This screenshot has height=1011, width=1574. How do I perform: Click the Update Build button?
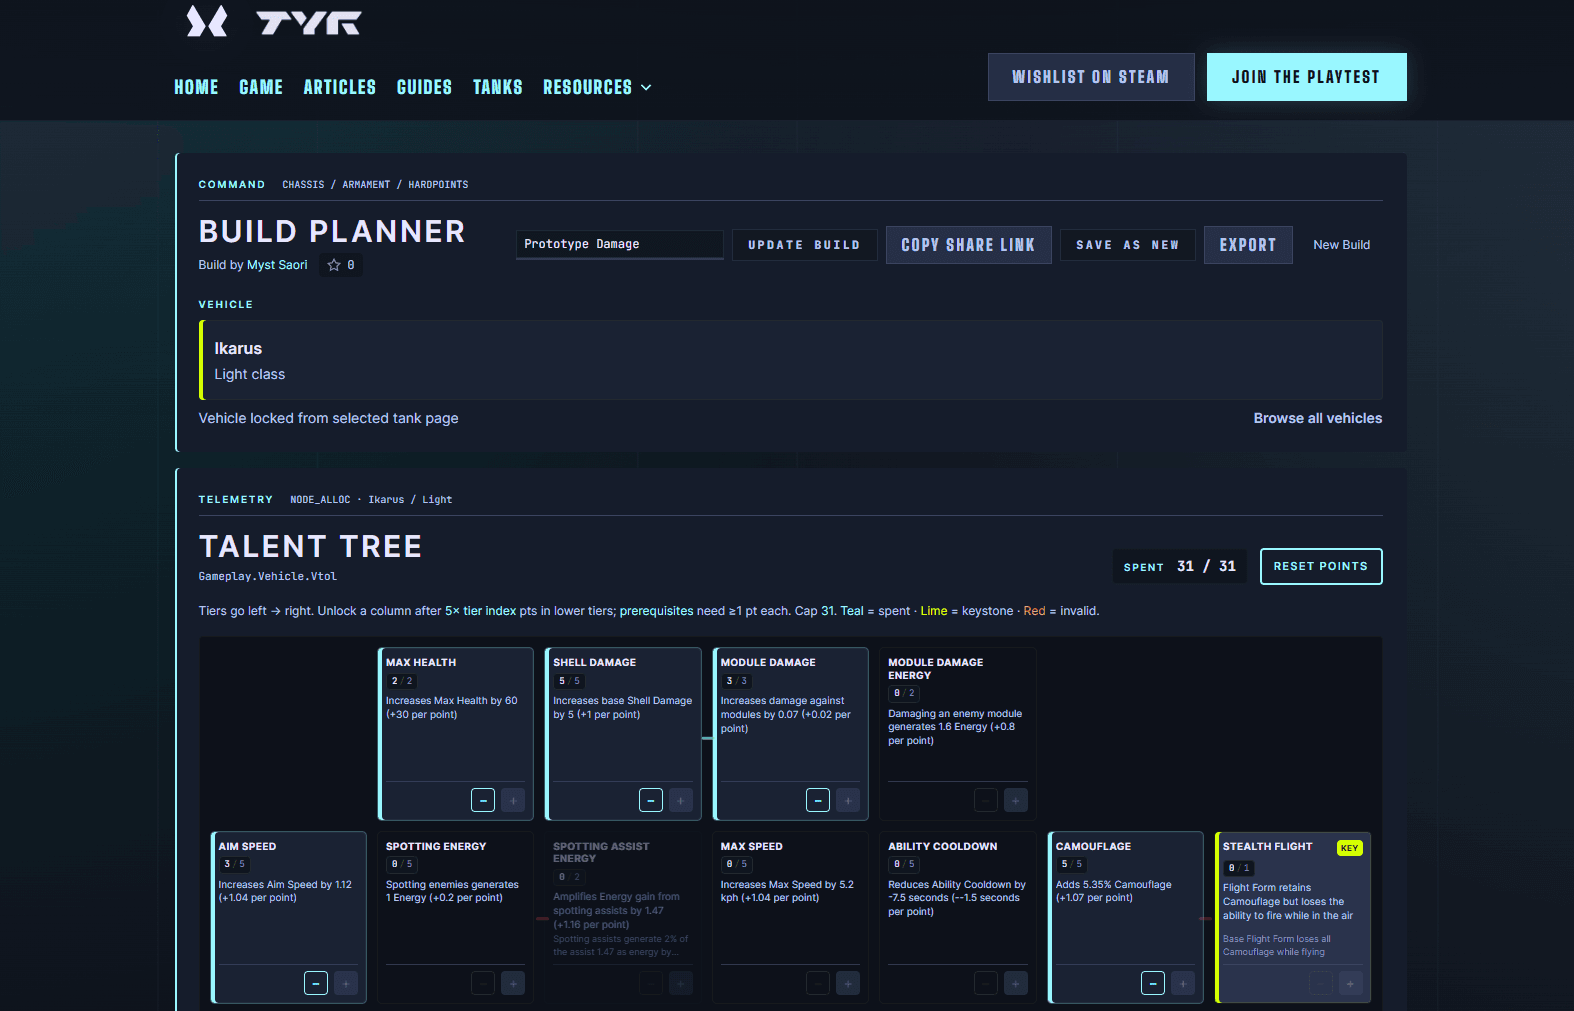tap(804, 245)
